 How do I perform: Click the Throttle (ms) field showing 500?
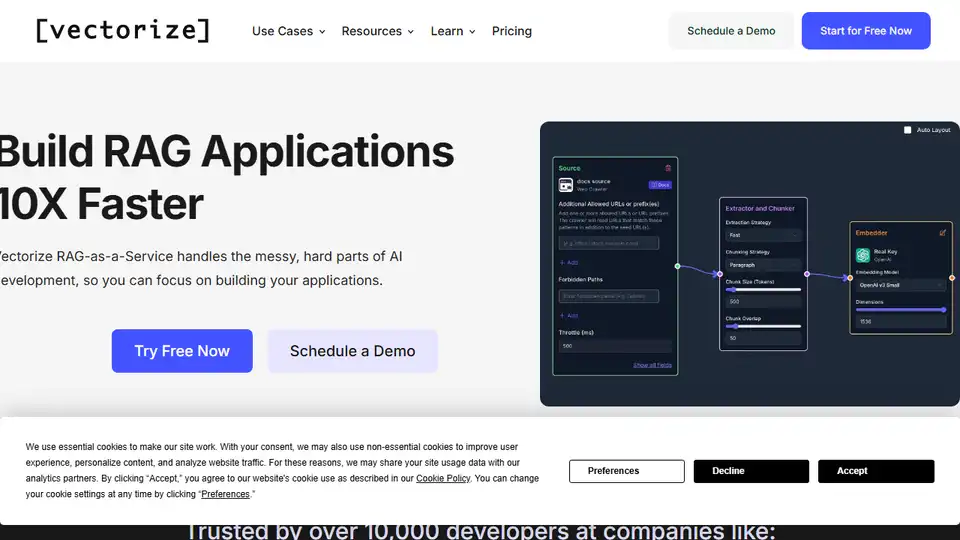pos(615,346)
